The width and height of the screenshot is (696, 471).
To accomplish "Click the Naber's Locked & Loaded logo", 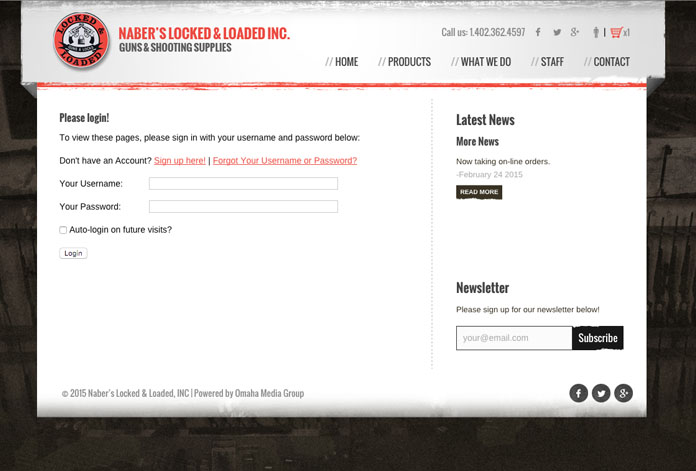I will click(x=82, y=42).
